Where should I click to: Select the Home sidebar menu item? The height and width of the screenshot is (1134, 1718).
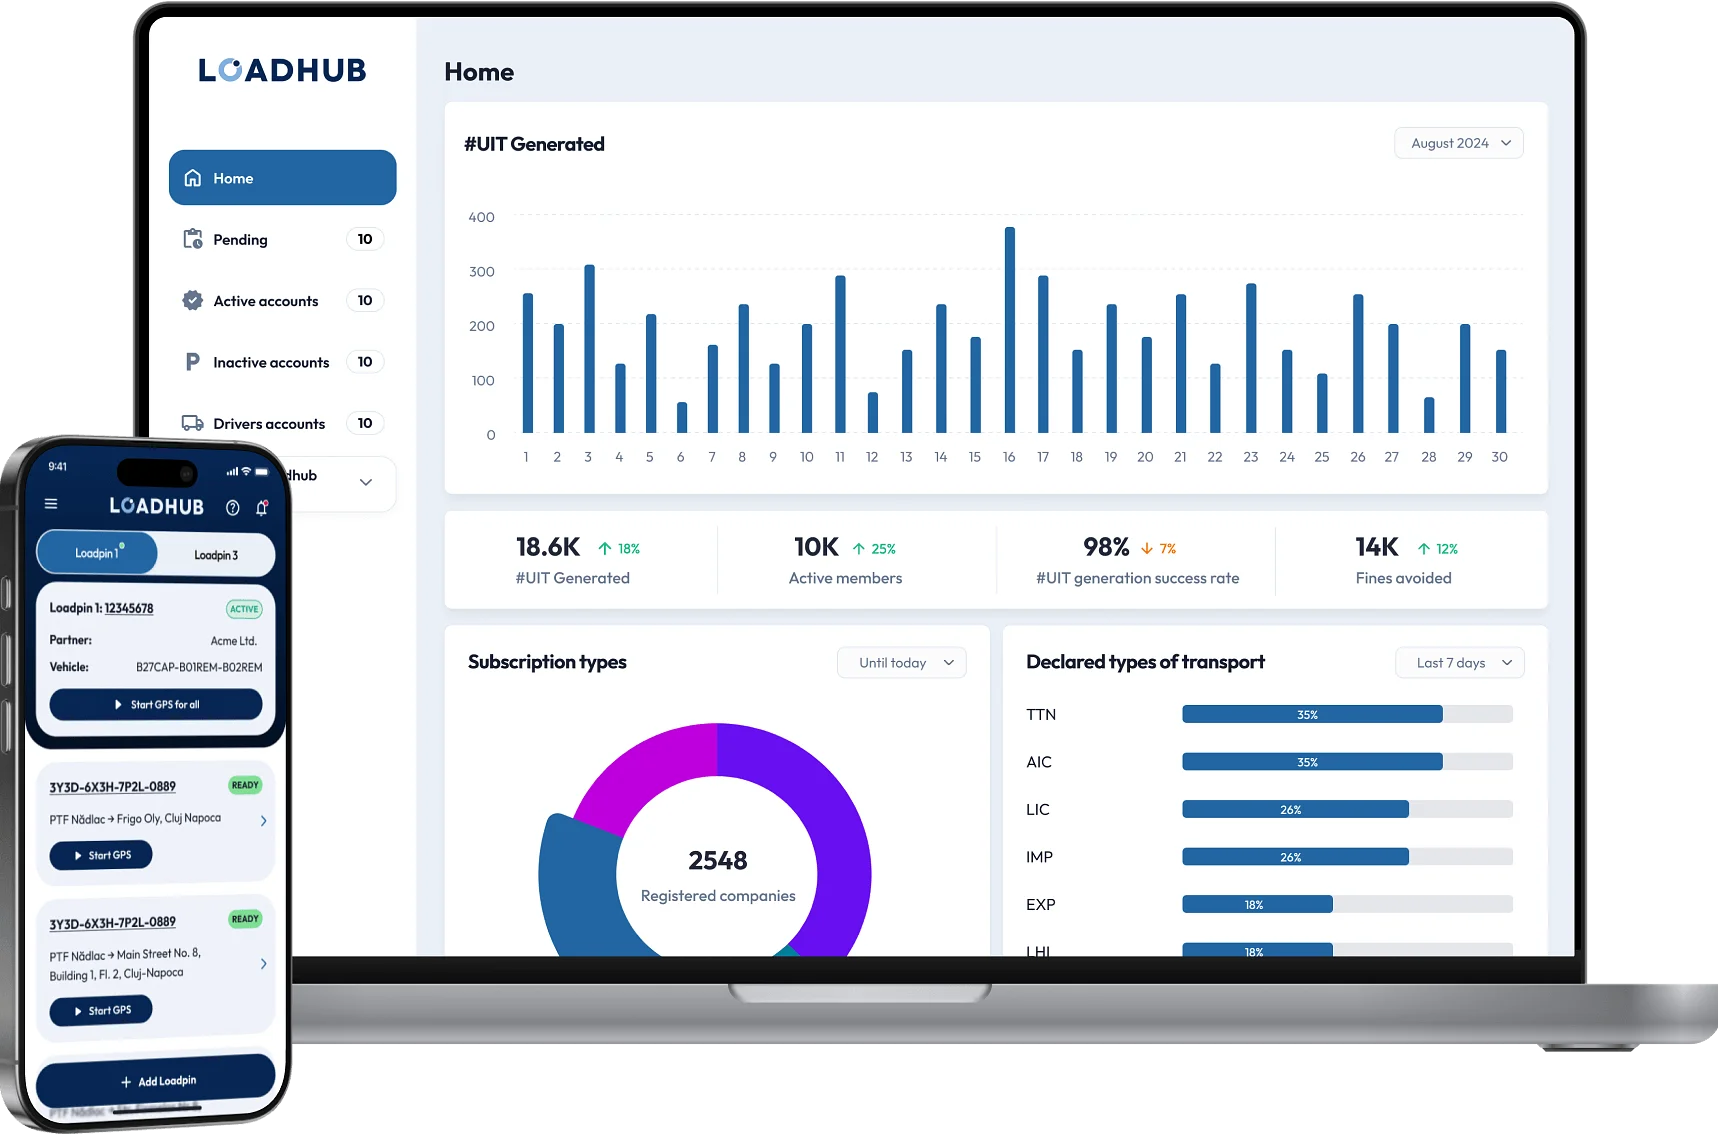[283, 178]
